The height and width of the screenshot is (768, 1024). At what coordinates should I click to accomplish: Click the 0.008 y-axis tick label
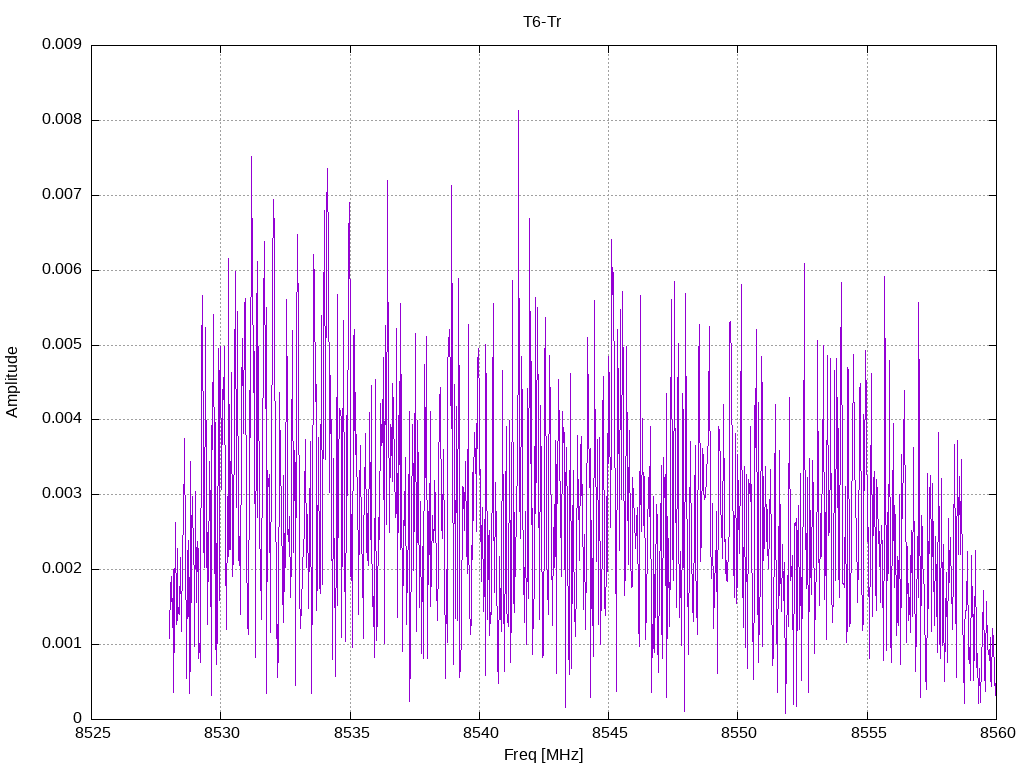[x=62, y=120]
